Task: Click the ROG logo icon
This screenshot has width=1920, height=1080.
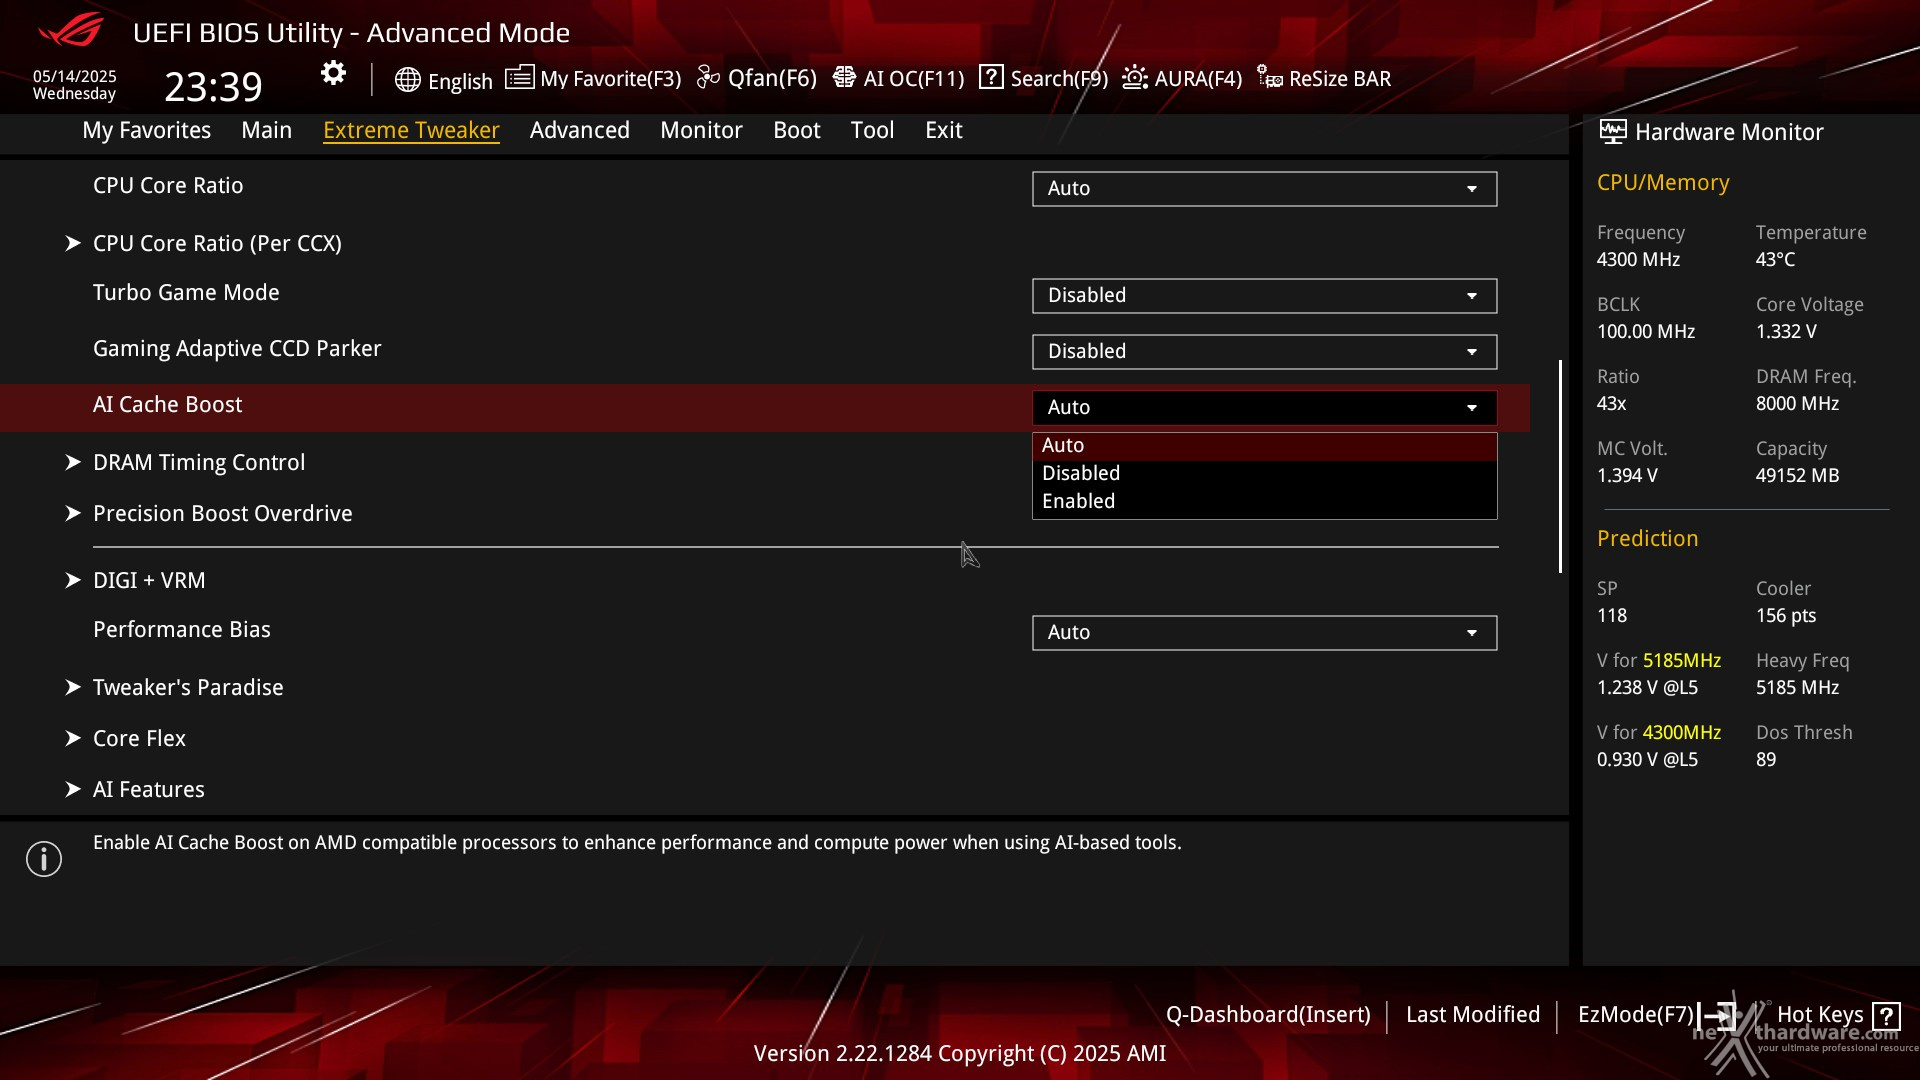Action: click(x=70, y=30)
